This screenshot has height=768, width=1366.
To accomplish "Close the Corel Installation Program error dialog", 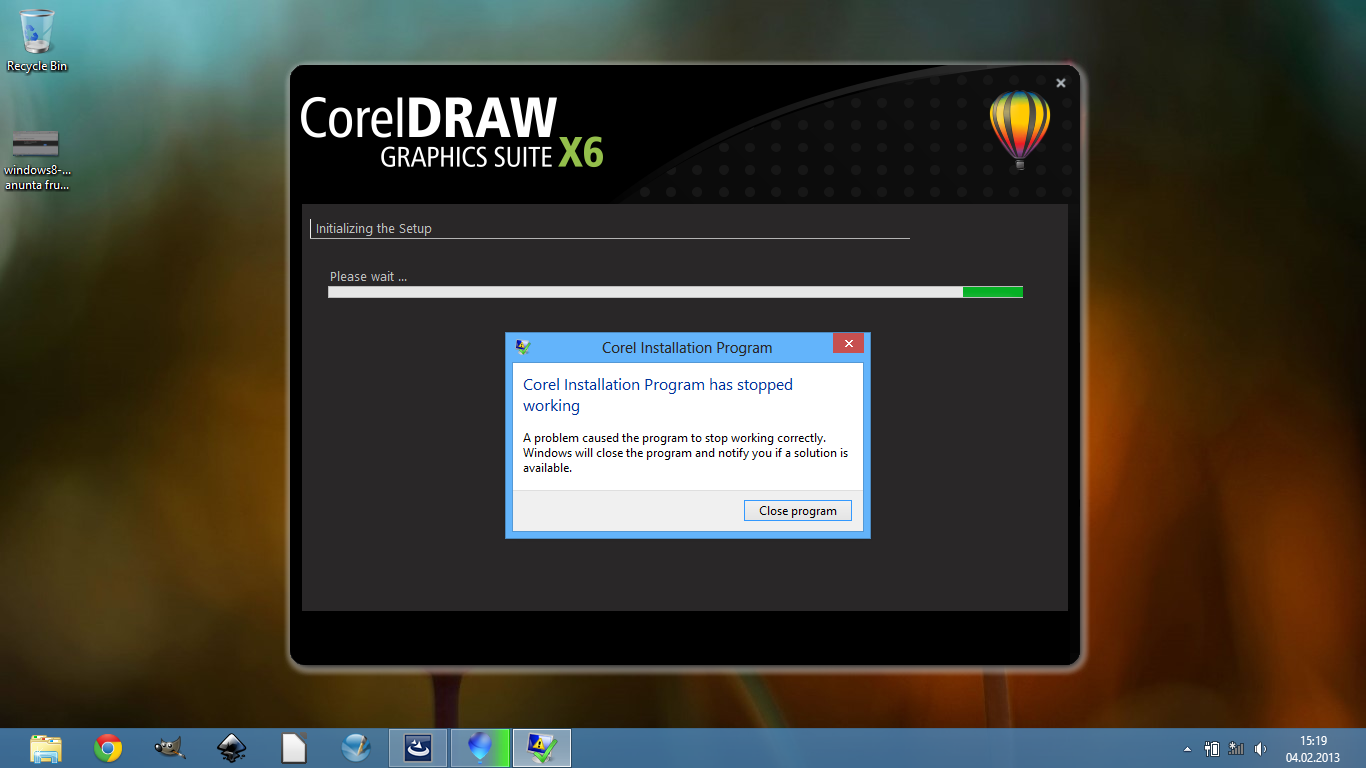I will pos(848,344).
